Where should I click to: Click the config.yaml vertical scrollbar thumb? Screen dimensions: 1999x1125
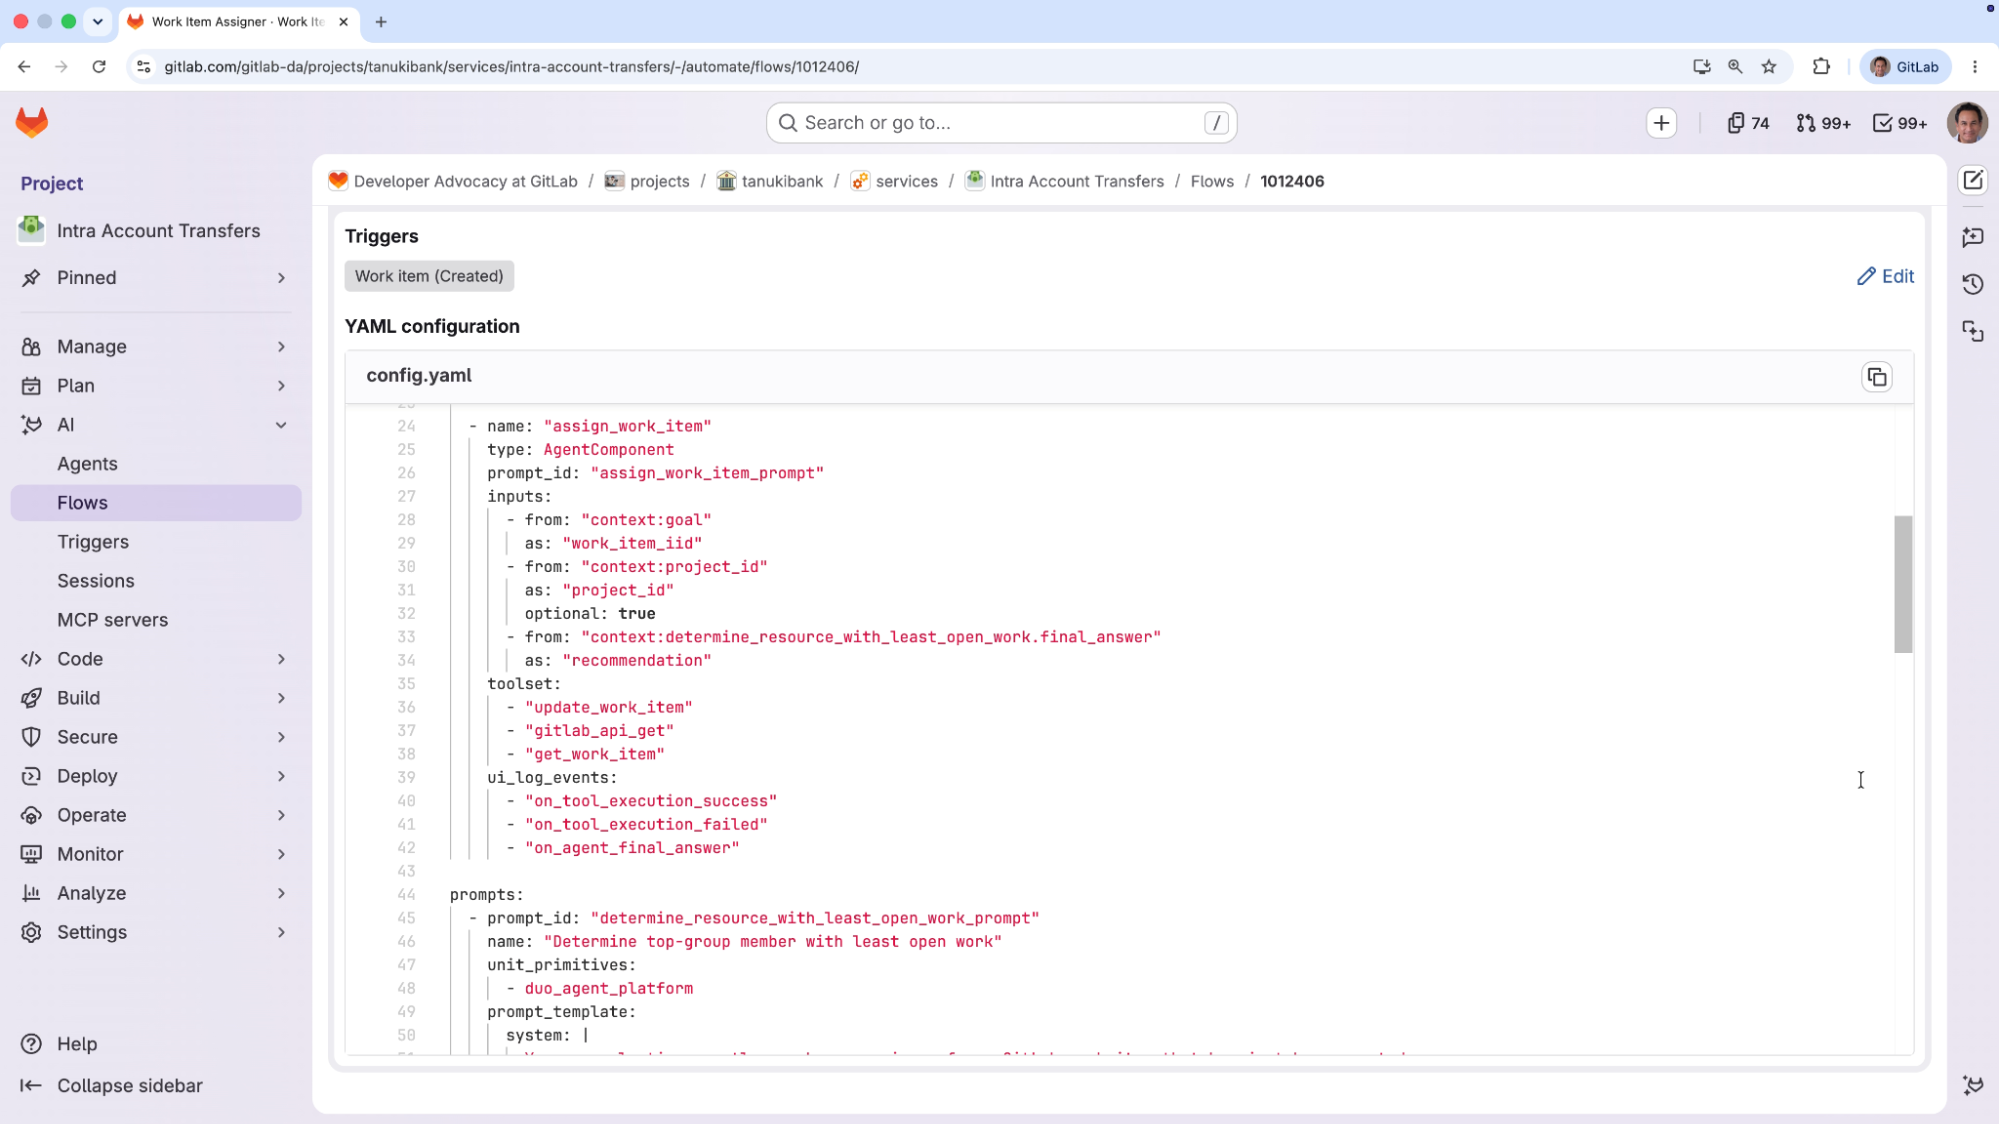pyautogui.click(x=1903, y=585)
